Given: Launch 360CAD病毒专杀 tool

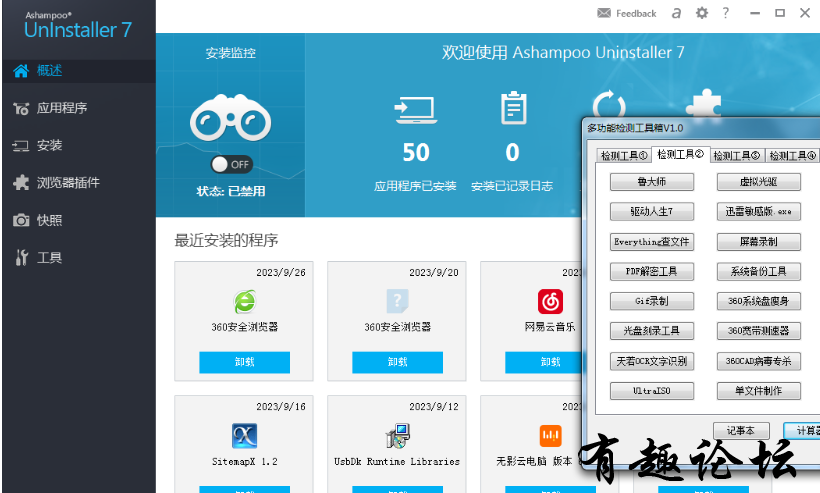Looking at the screenshot, I should point(758,361).
